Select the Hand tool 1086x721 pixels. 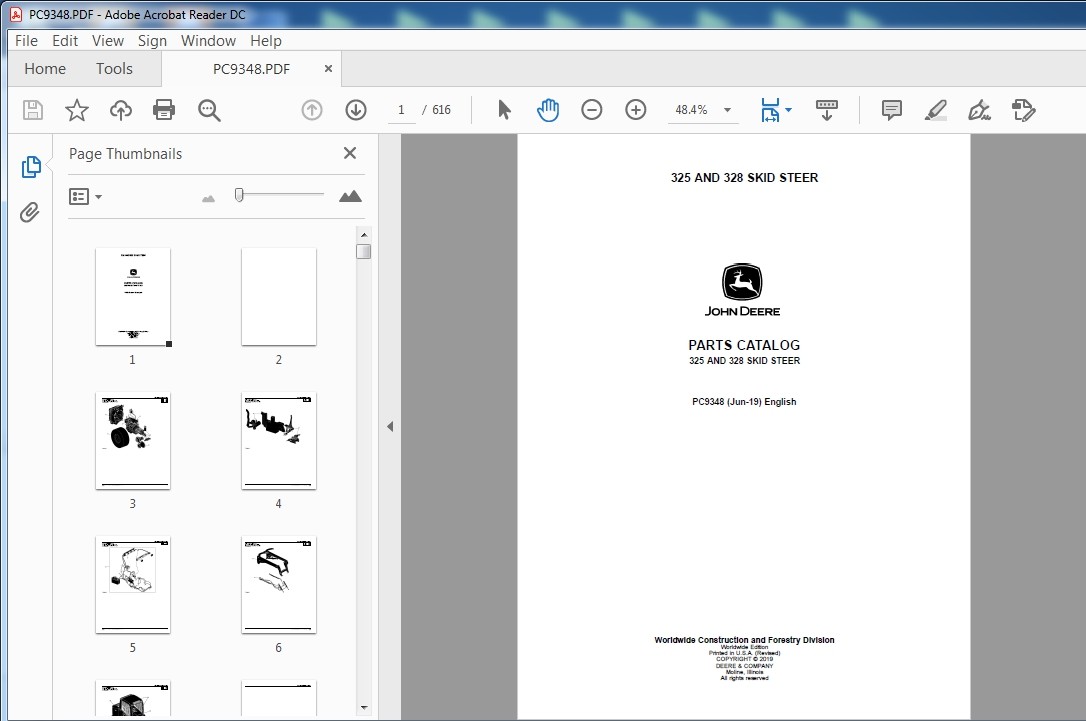click(548, 110)
